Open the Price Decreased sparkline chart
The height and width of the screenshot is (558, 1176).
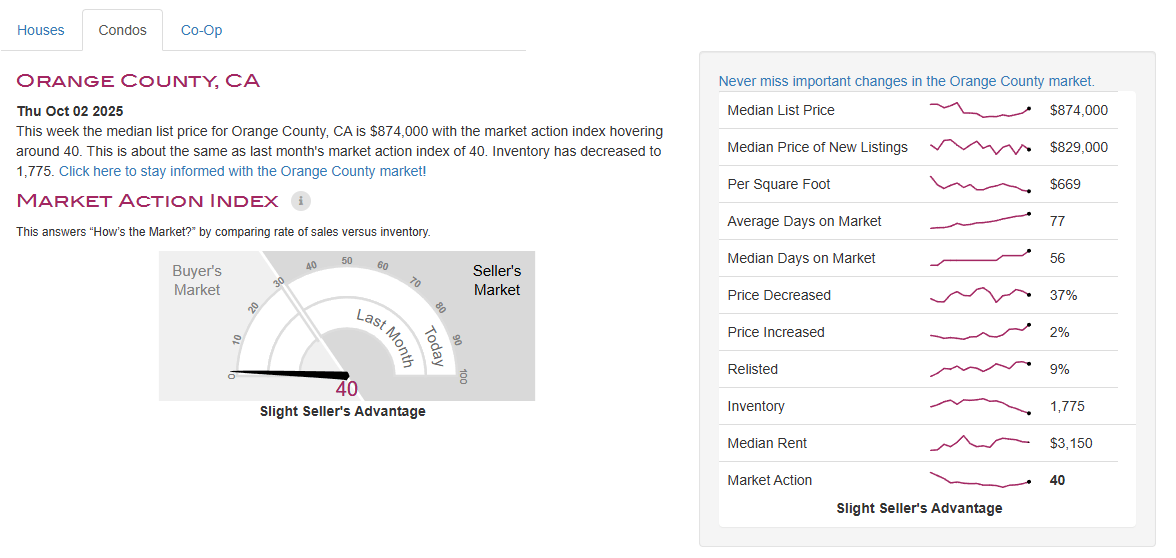pos(980,295)
